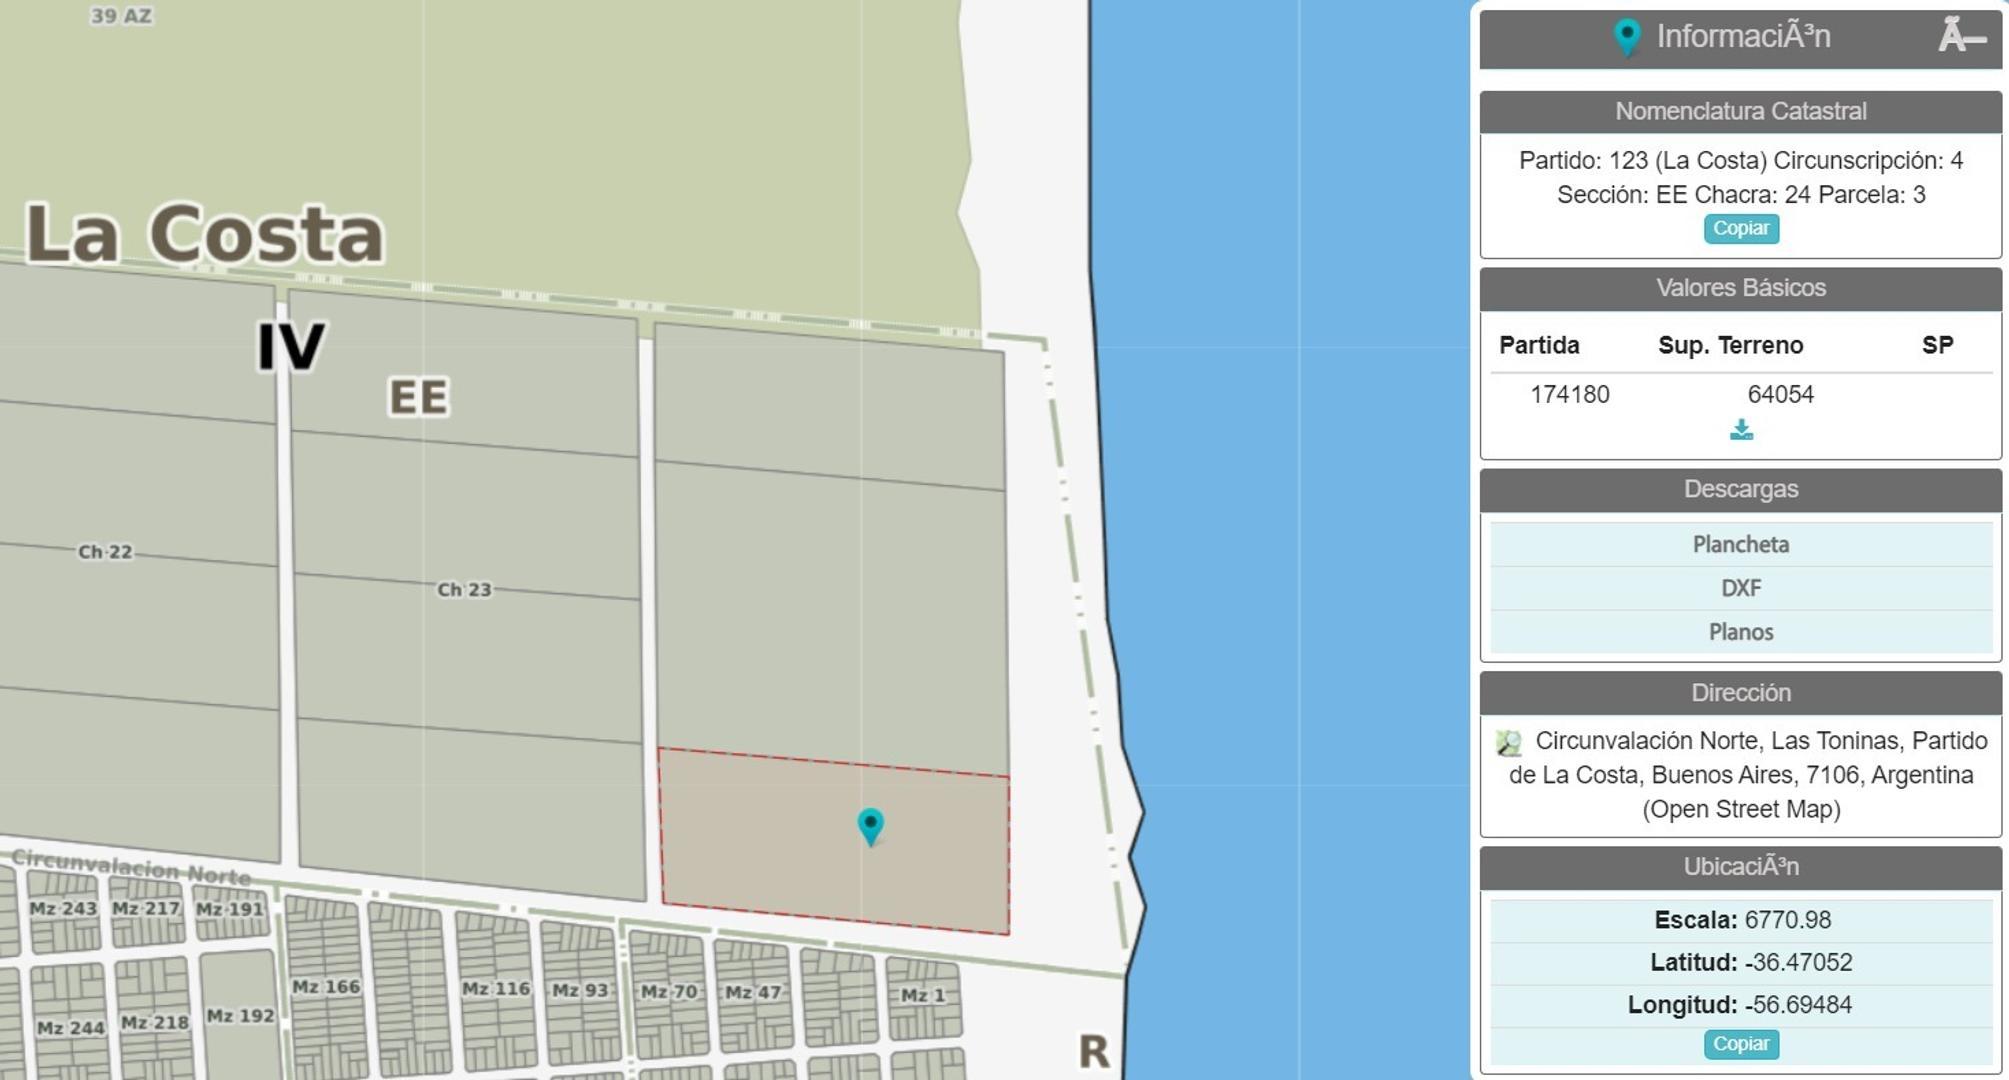2009x1080 pixels.
Task: Click the teal location marker on the map
Action: (x=870, y=825)
